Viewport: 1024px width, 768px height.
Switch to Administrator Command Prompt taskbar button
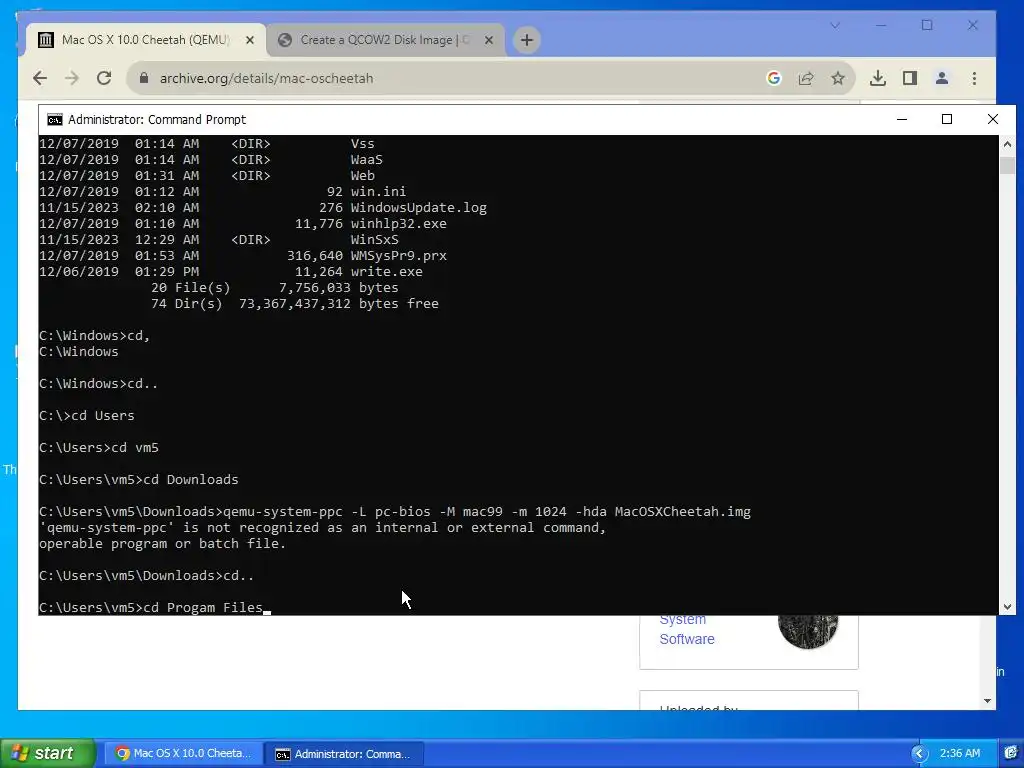tap(344, 754)
